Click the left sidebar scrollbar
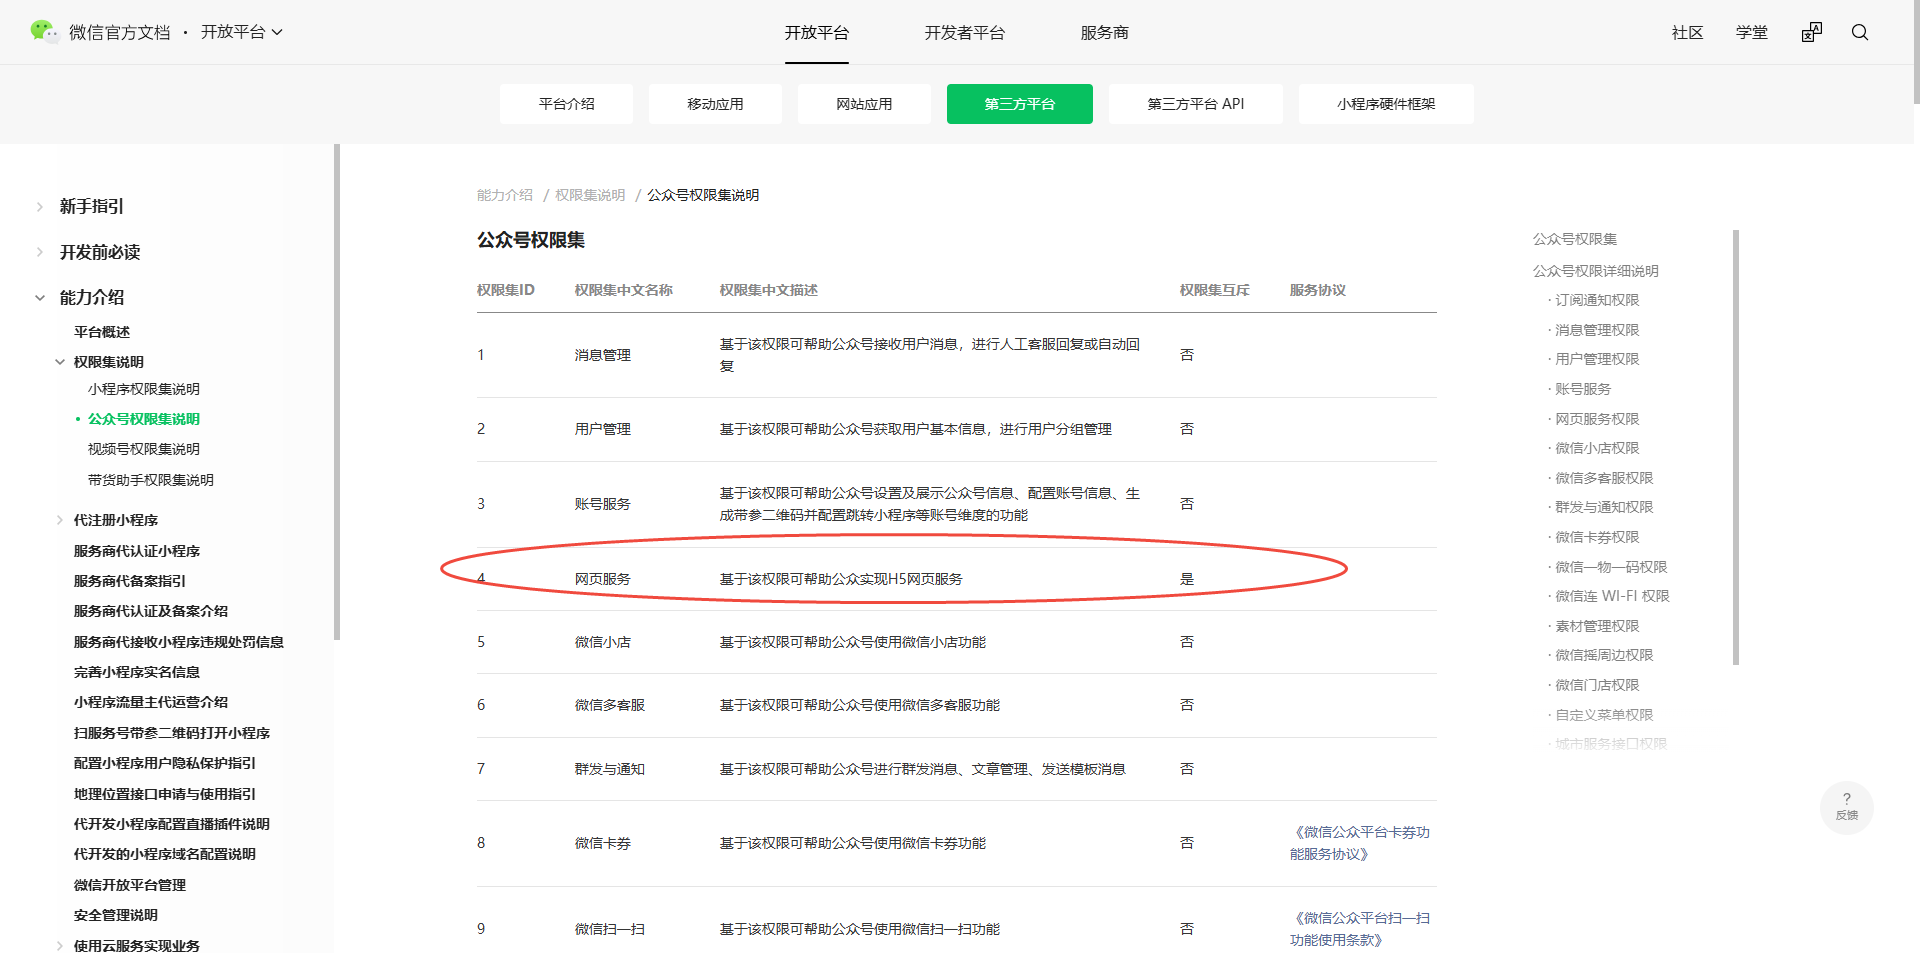This screenshot has height=953, width=1920. (x=337, y=392)
